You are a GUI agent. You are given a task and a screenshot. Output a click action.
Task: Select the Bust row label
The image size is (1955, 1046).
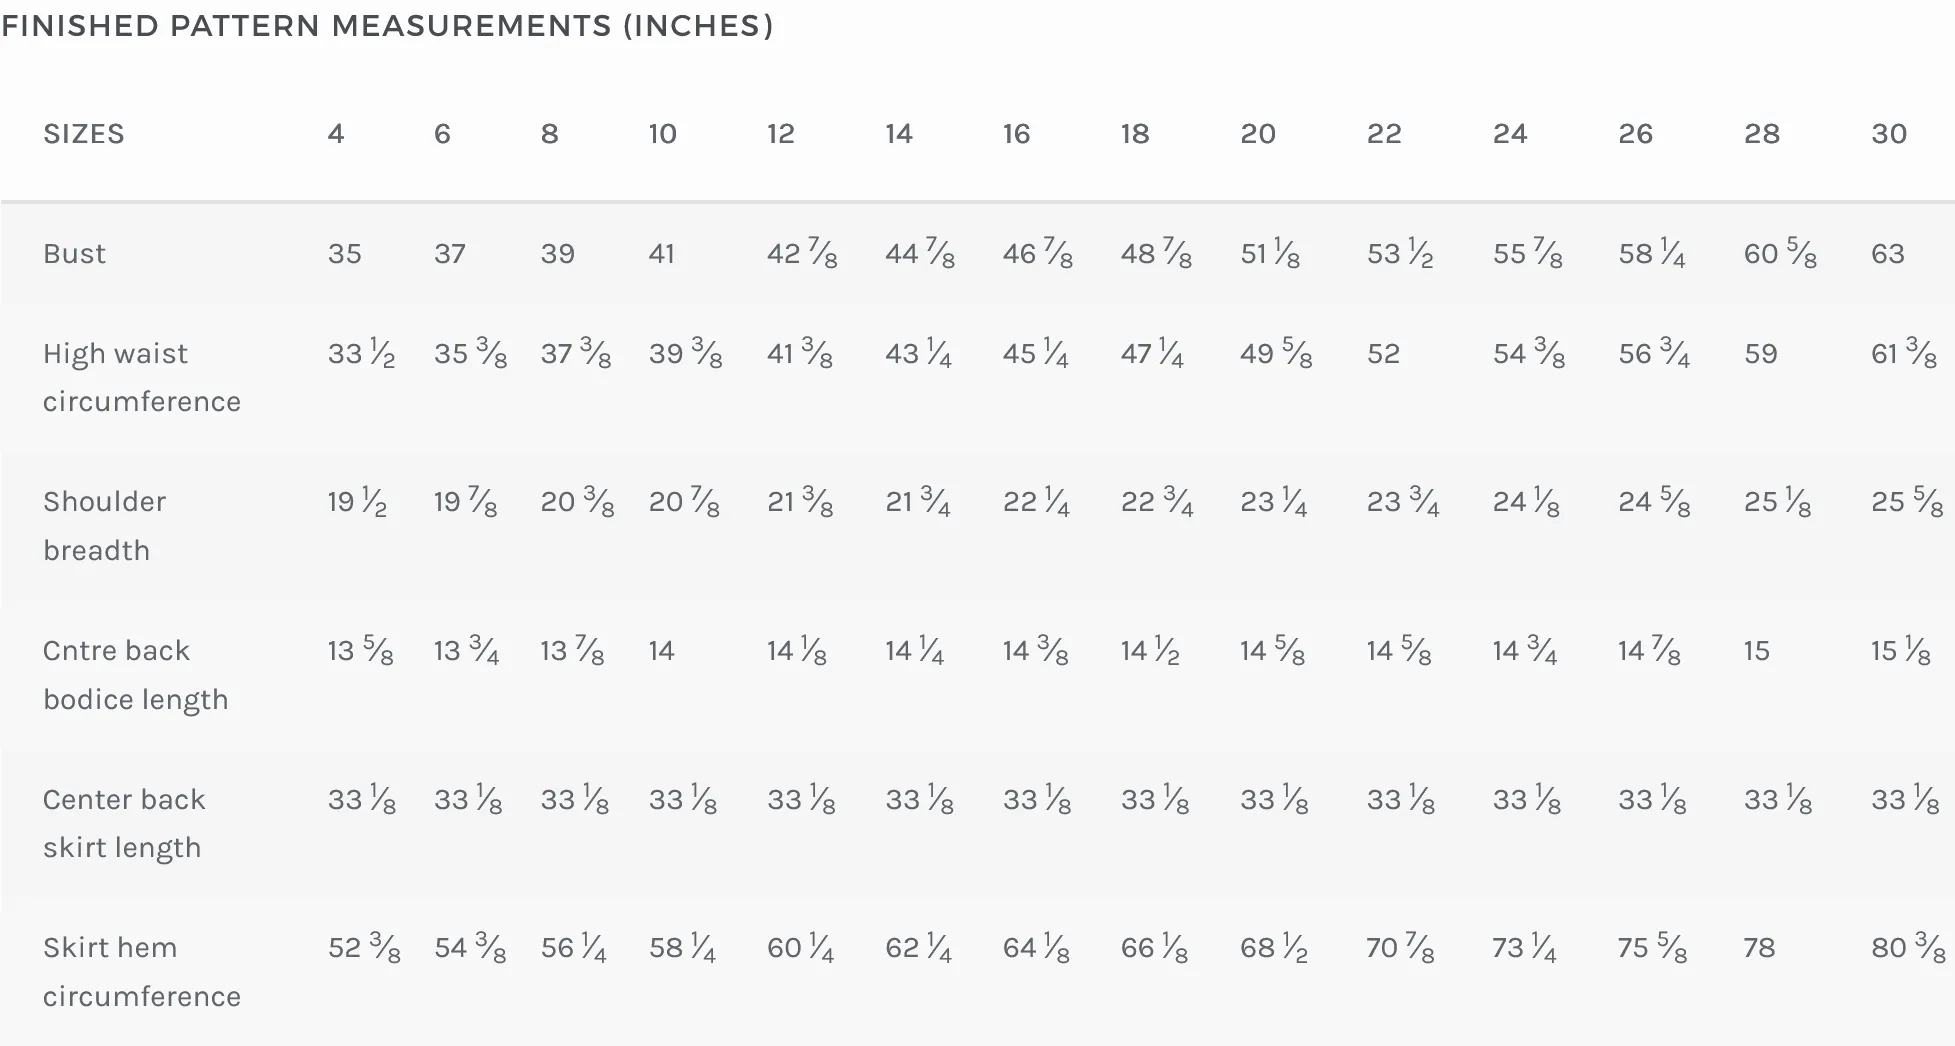click(74, 254)
